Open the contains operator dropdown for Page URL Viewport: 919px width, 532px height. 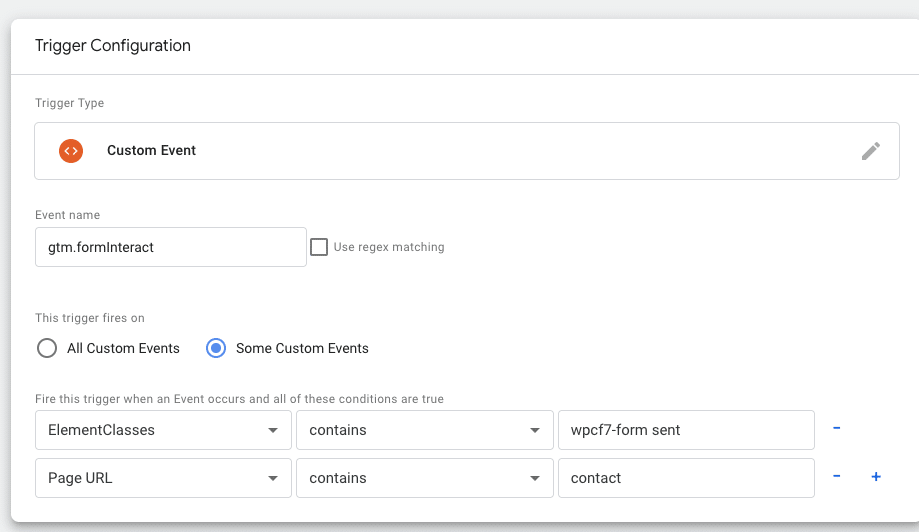424,478
